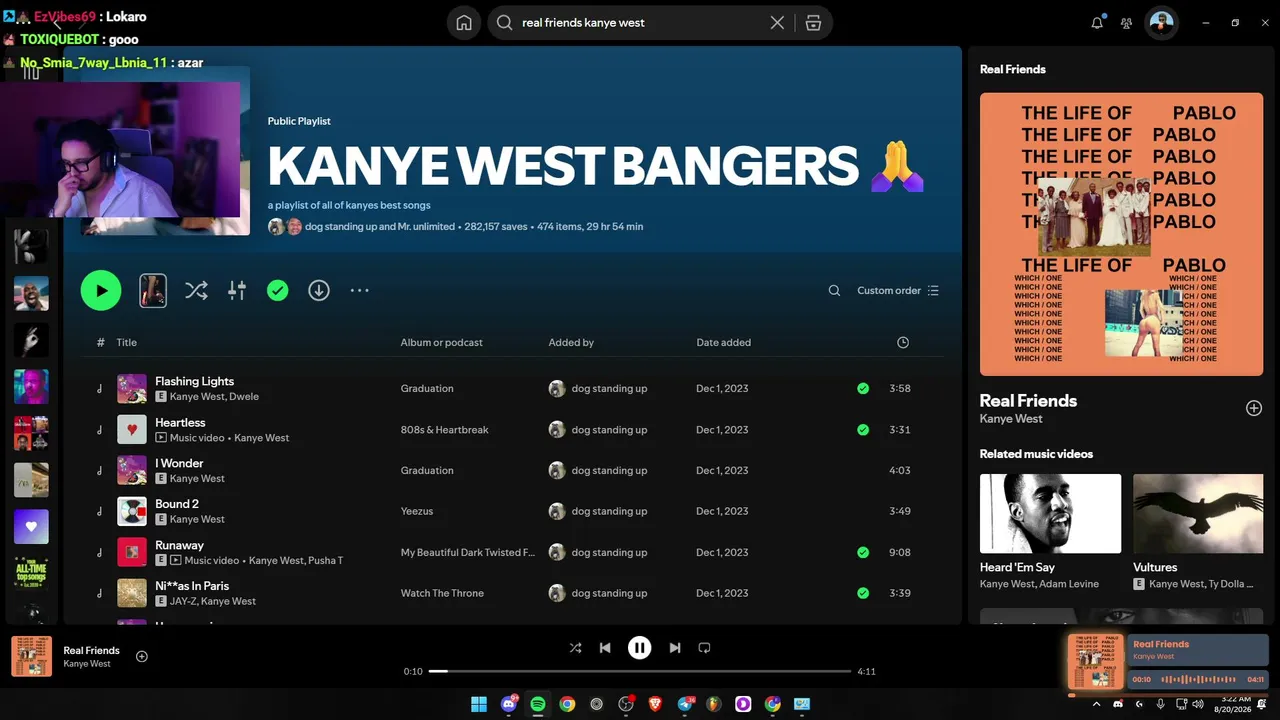1280x720 pixels.
Task: Open the Watch The Throne album link
Action: (442, 594)
